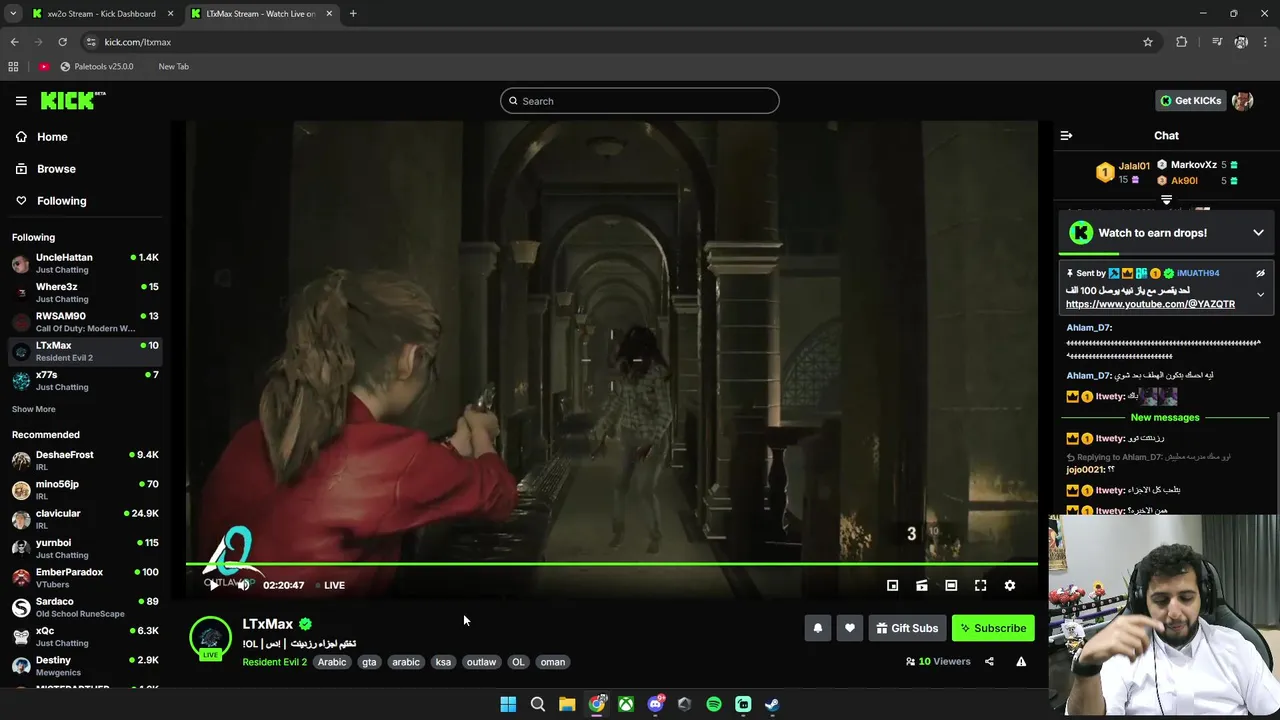Switch to xw2o Stream Kick Dashboard tab

[x=101, y=14]
